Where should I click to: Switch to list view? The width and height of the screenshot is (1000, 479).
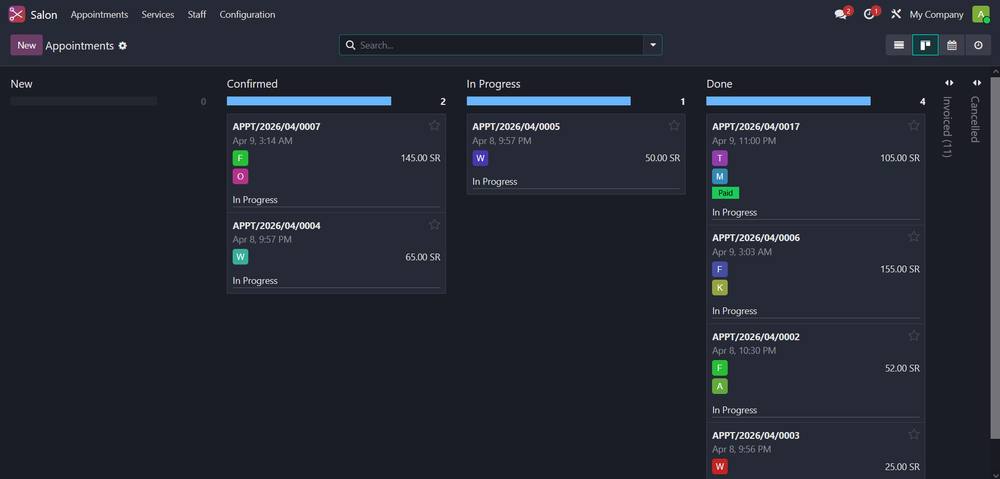pyautogui.click(x=899, y=45)
